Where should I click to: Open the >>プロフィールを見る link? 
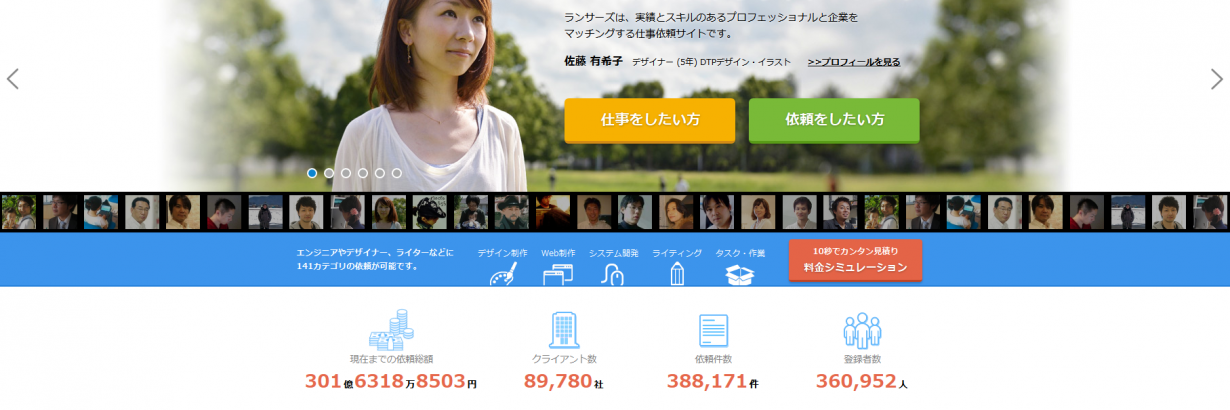(854, 62)
